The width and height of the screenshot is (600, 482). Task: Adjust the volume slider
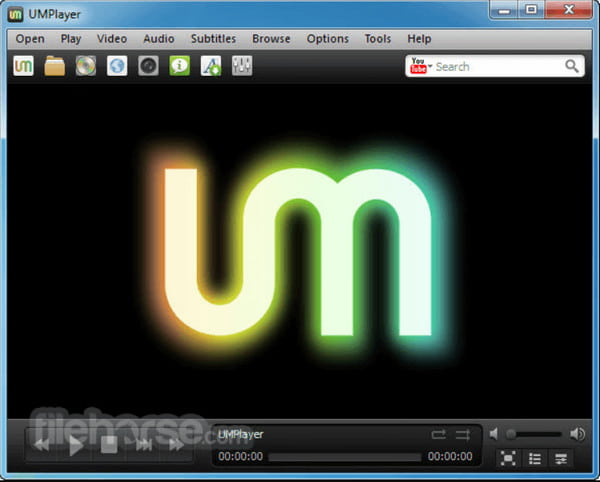coord(534,434)
